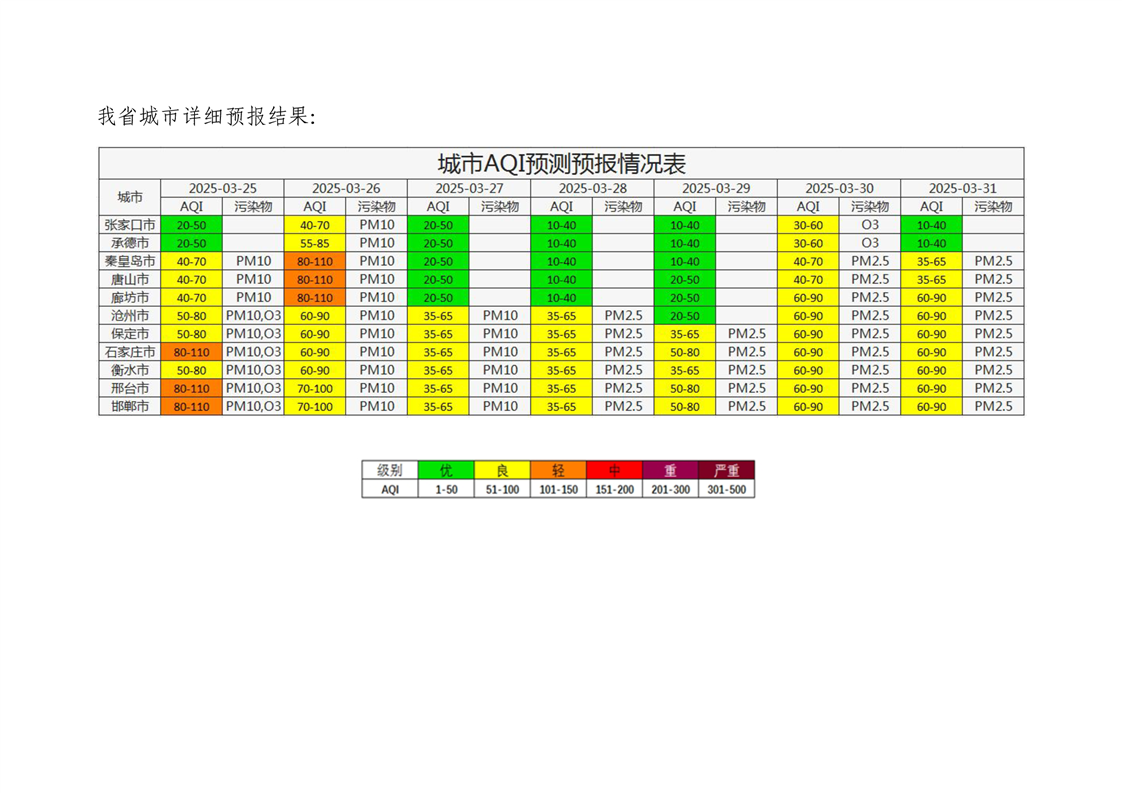Click 张家口市 O3 pollutant cell for 2025-03-30
Image resolution: width=1122 pixels, height=793 pixels.
(869, 225)
